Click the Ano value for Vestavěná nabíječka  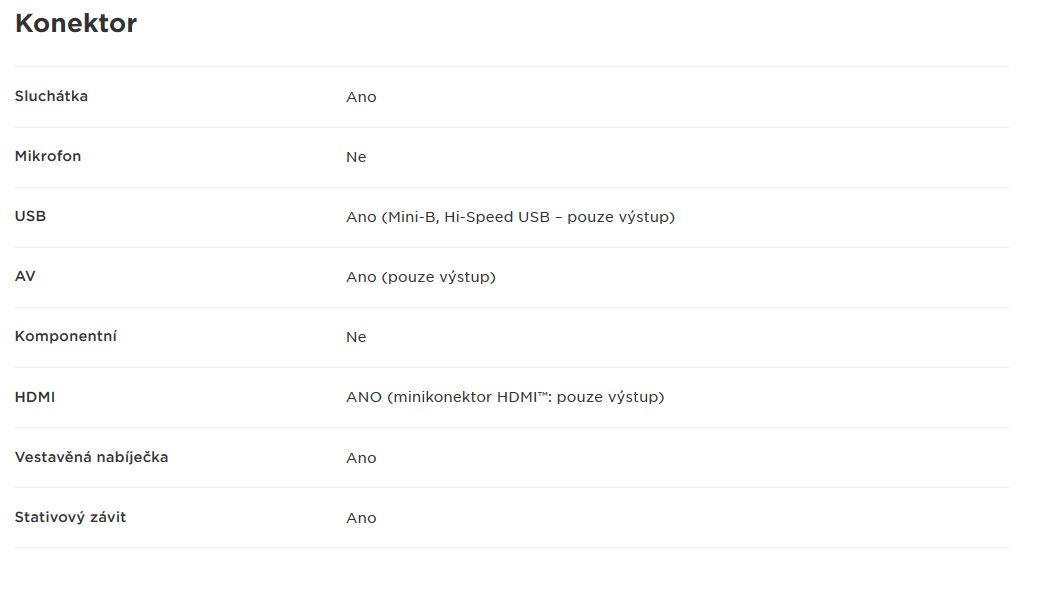point(361,458)
